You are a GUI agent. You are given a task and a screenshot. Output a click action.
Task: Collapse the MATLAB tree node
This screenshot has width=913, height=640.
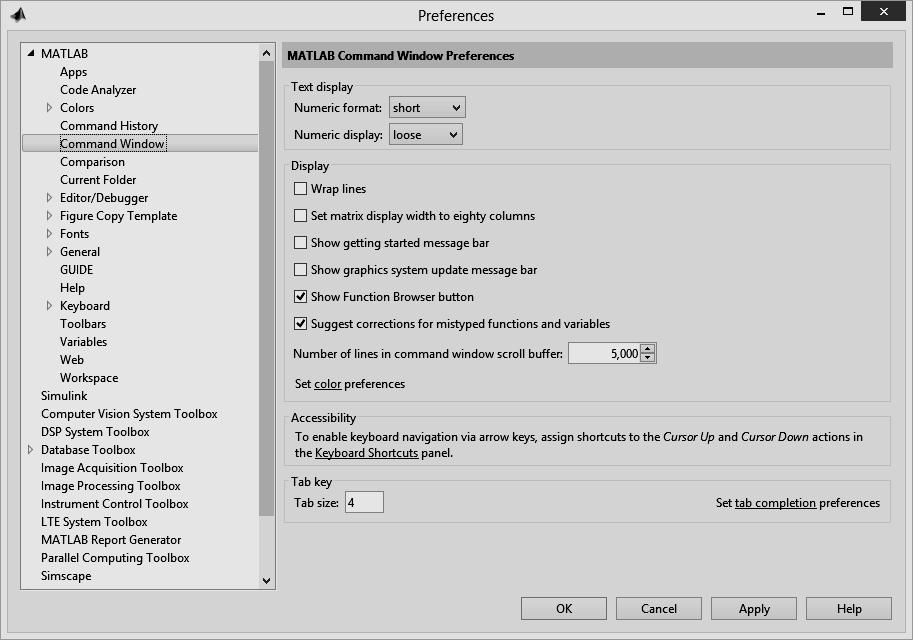pos(31,54)
